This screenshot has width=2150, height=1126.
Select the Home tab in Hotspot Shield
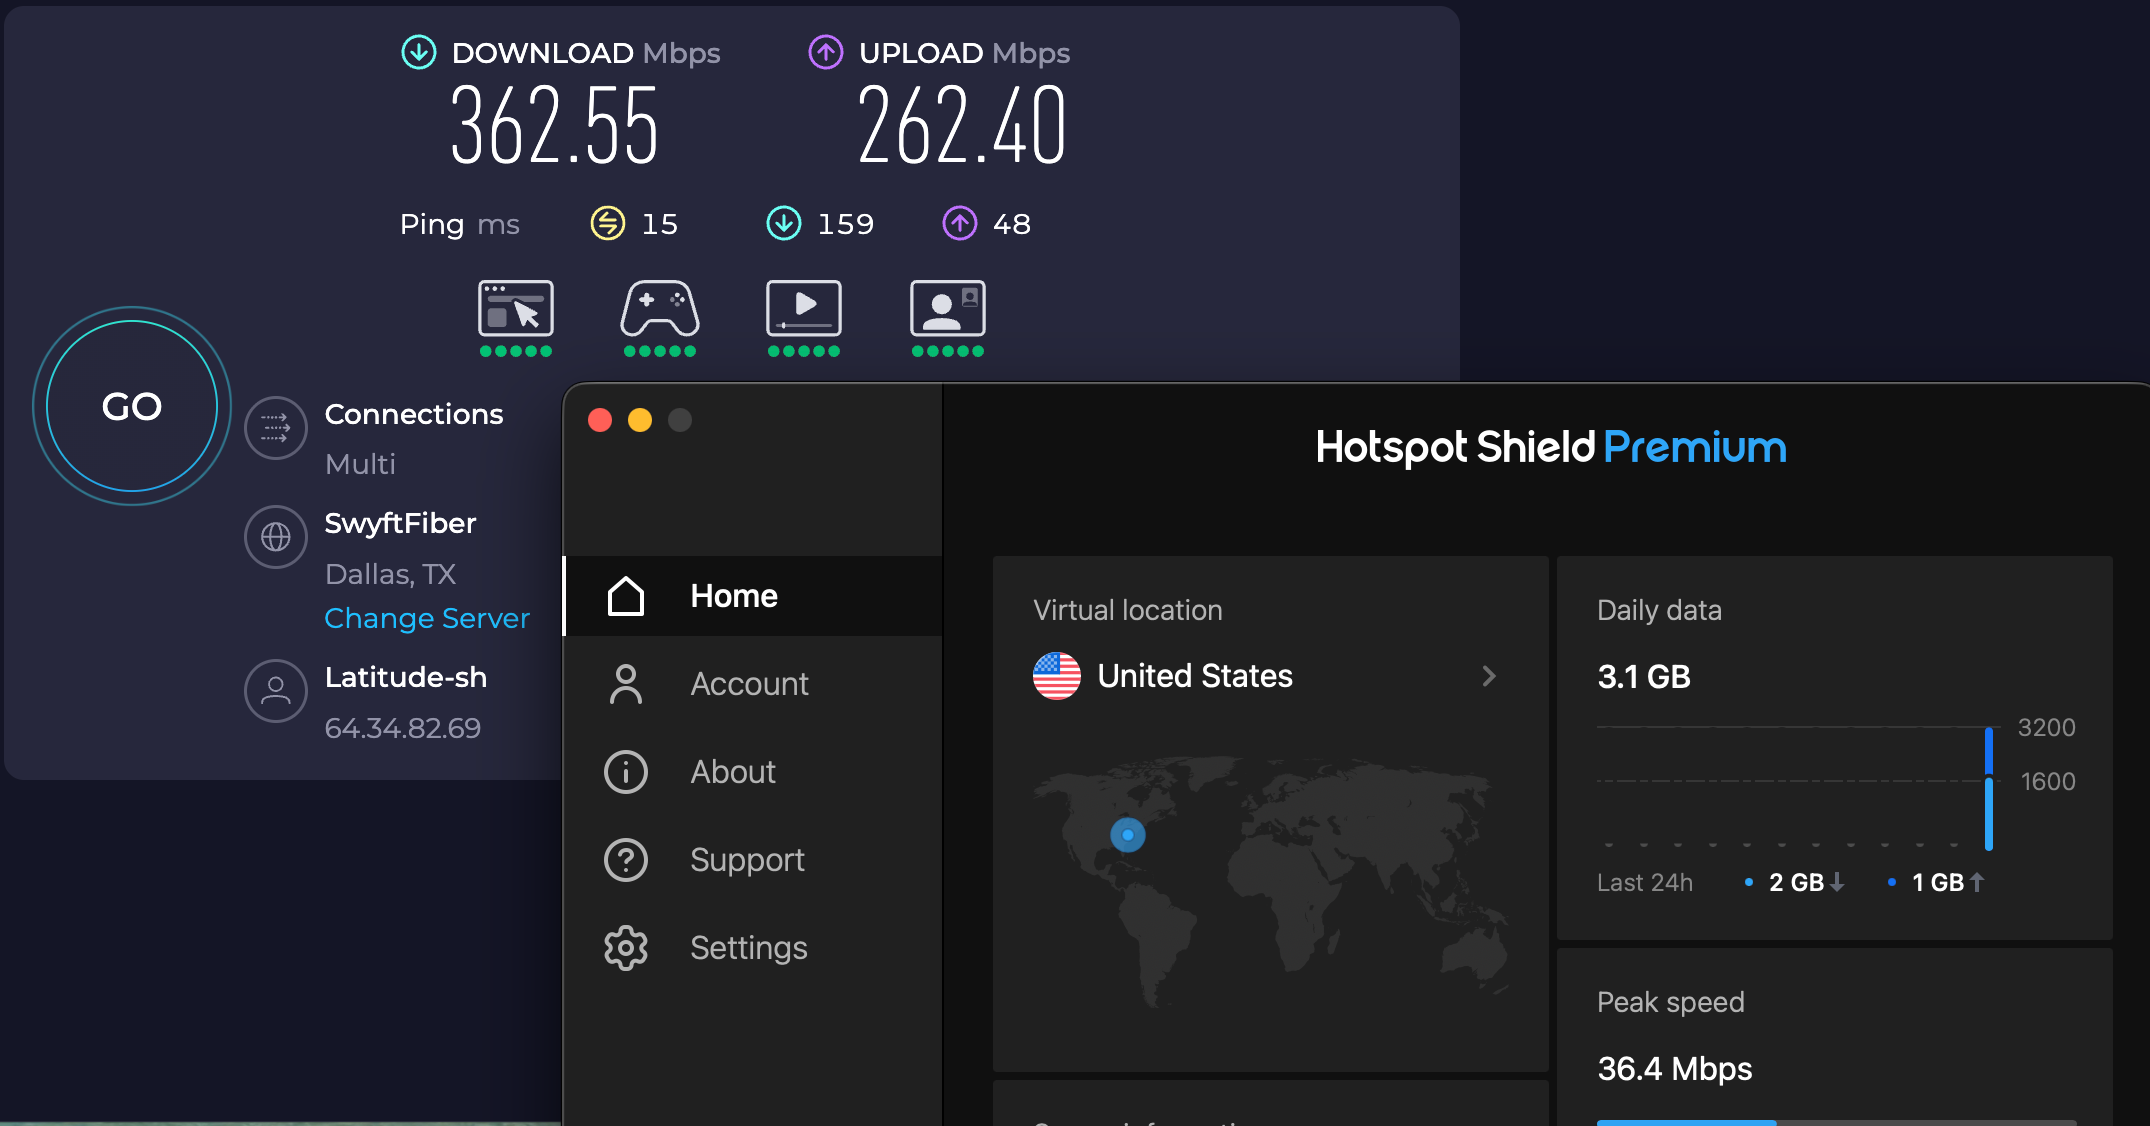pyautogui.click(x=733, y=595)
